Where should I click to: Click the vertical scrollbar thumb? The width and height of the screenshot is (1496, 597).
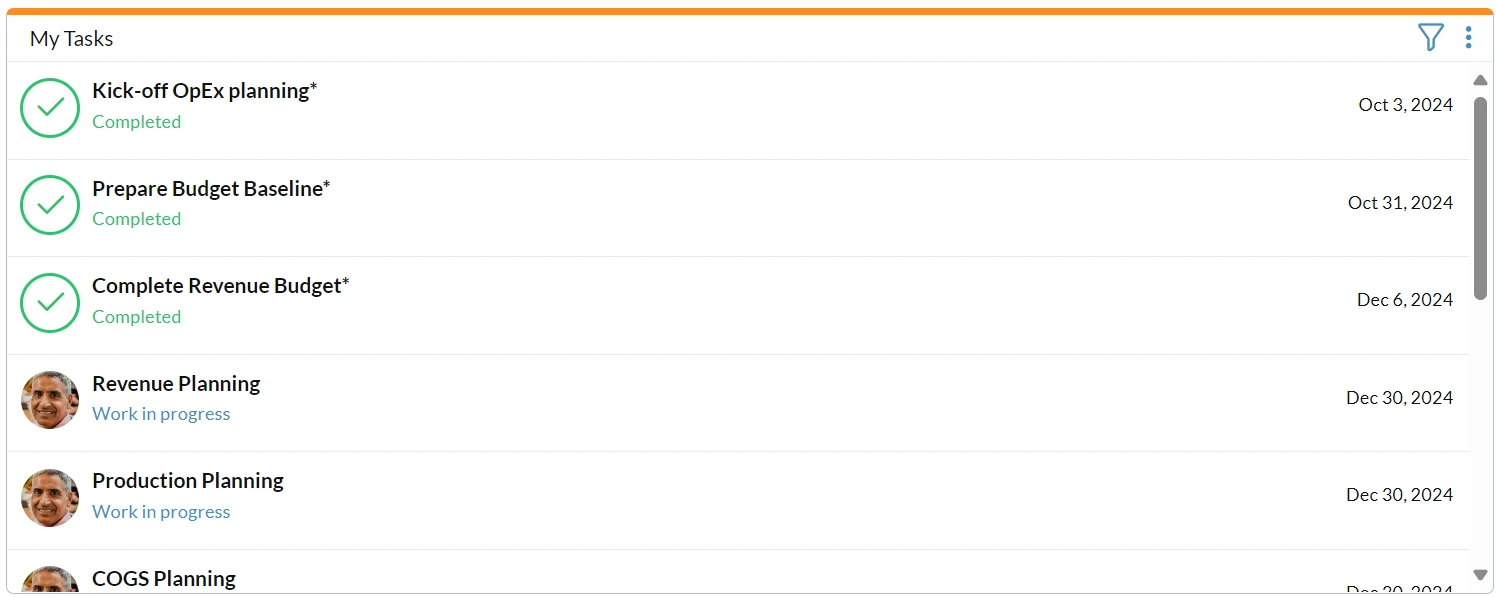tap(1481, 198)
